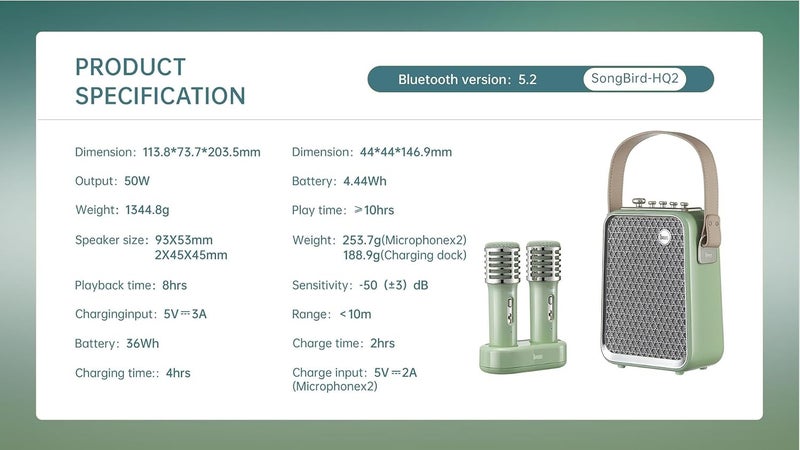This screenshot has width=800, height=450.
Task: Click the Play time ≥10hrs entry
Action: pos(343,210)
